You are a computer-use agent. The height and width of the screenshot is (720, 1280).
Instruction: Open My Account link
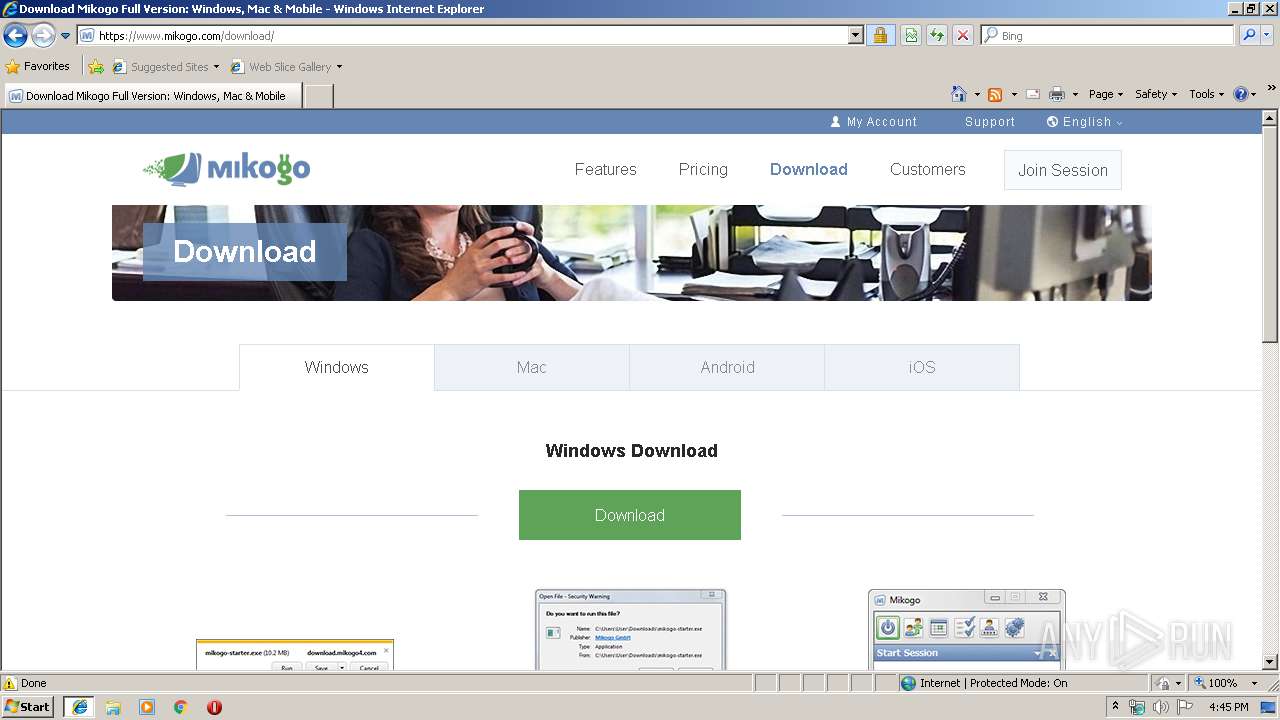(873, 122)
